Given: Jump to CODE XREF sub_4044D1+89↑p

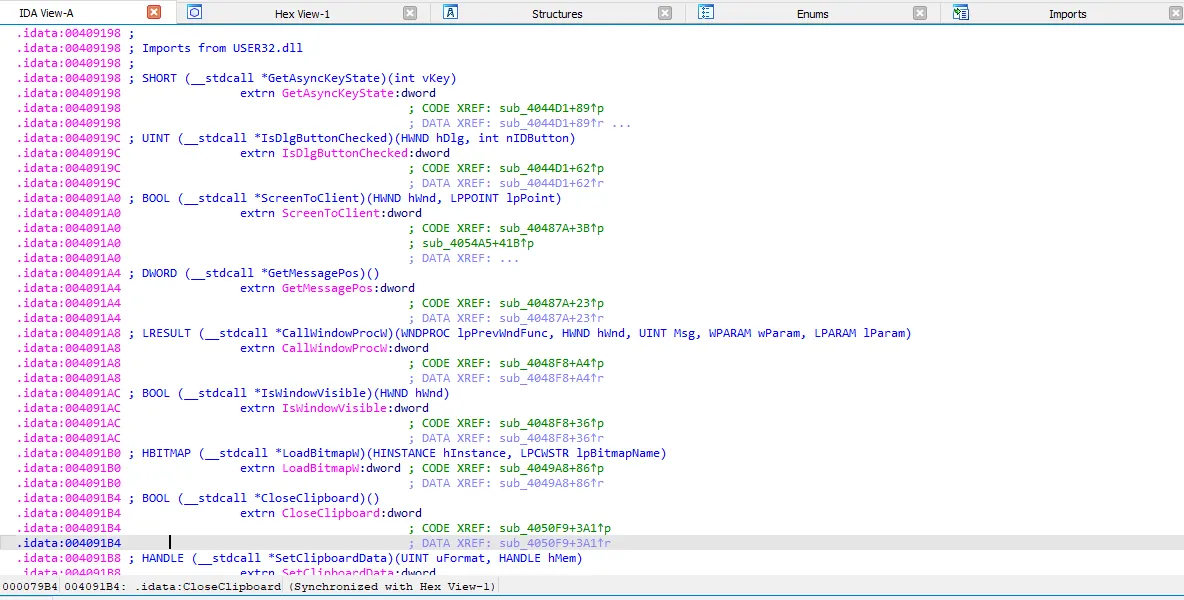Looking at the screenshot, I should click(x=551, y=108).
